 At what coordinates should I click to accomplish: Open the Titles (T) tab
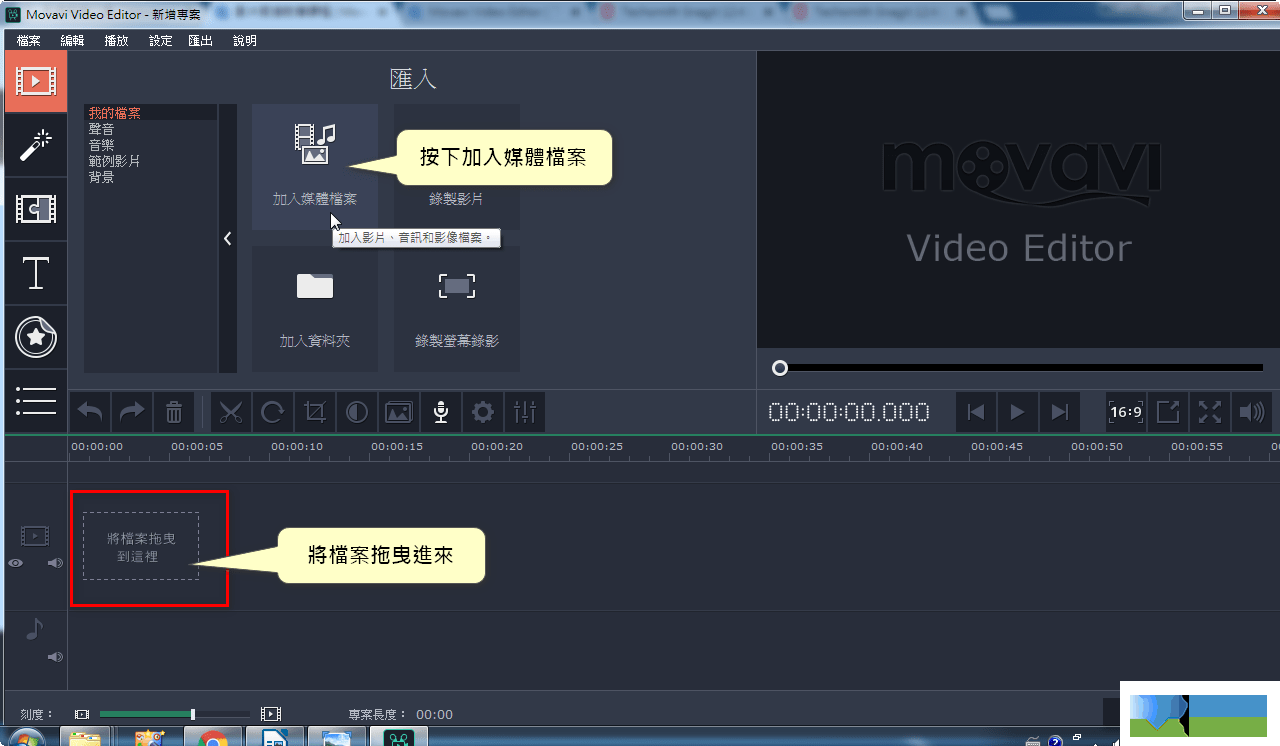[36, 273]
